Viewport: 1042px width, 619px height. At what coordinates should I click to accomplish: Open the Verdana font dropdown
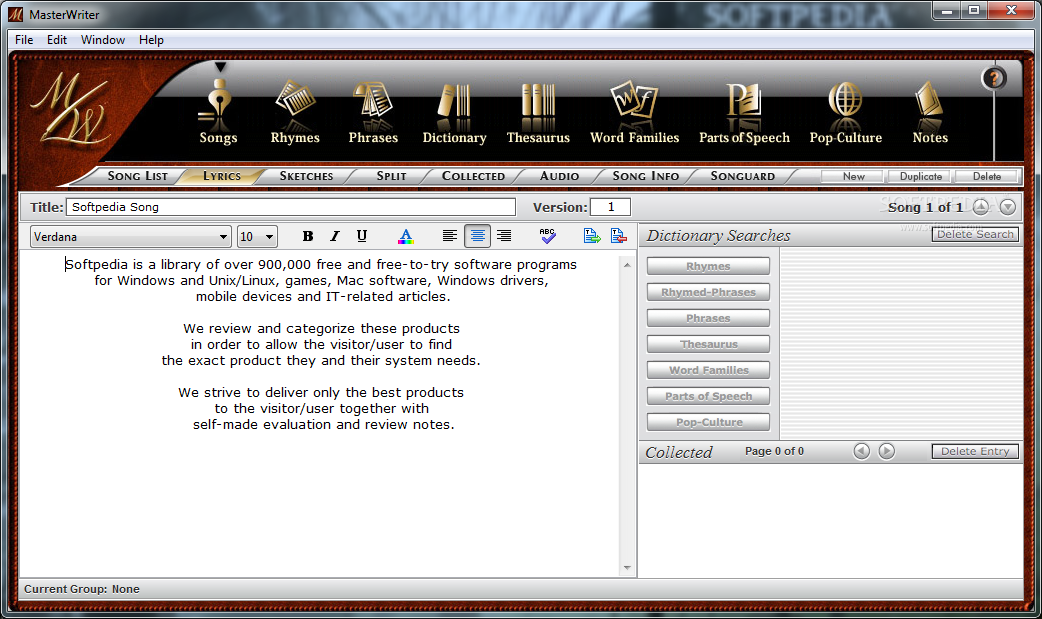click(x=130, y=237)
